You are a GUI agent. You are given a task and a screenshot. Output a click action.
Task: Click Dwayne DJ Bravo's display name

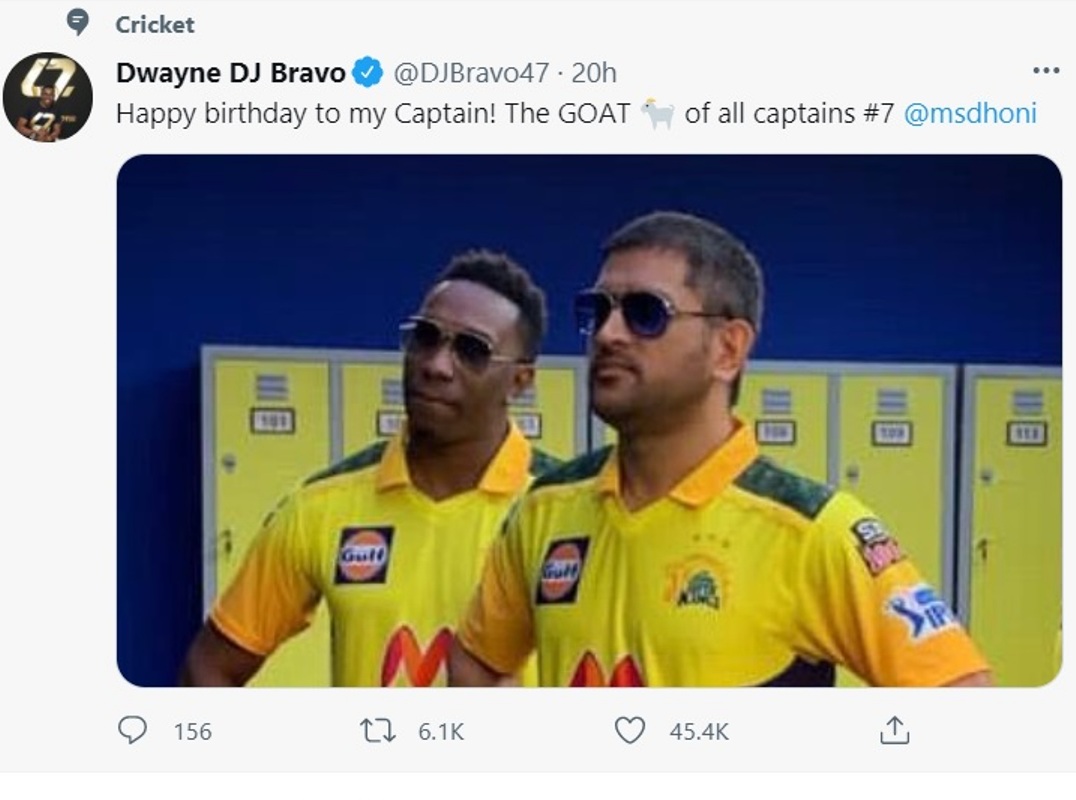pos(232,70)
